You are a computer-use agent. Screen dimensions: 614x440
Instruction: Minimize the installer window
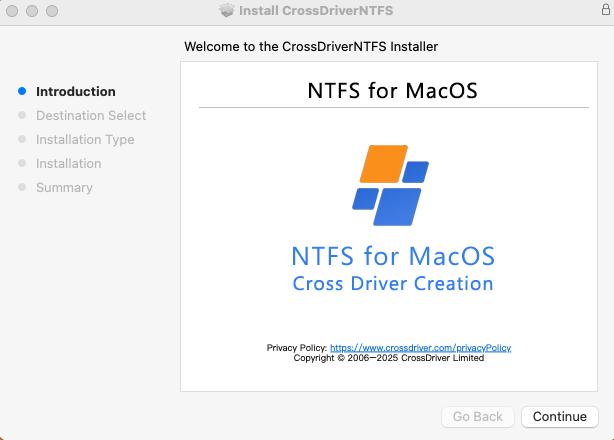[32, 11]
